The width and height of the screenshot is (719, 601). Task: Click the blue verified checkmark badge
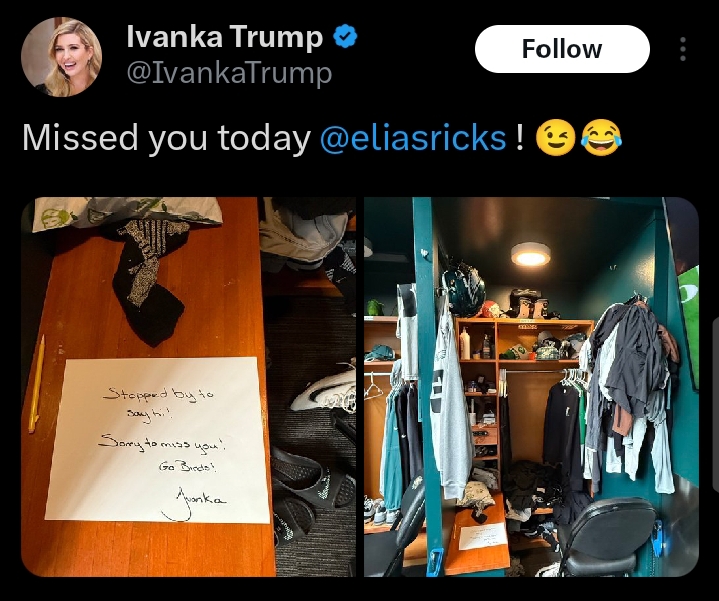click(x=345, y=37)
